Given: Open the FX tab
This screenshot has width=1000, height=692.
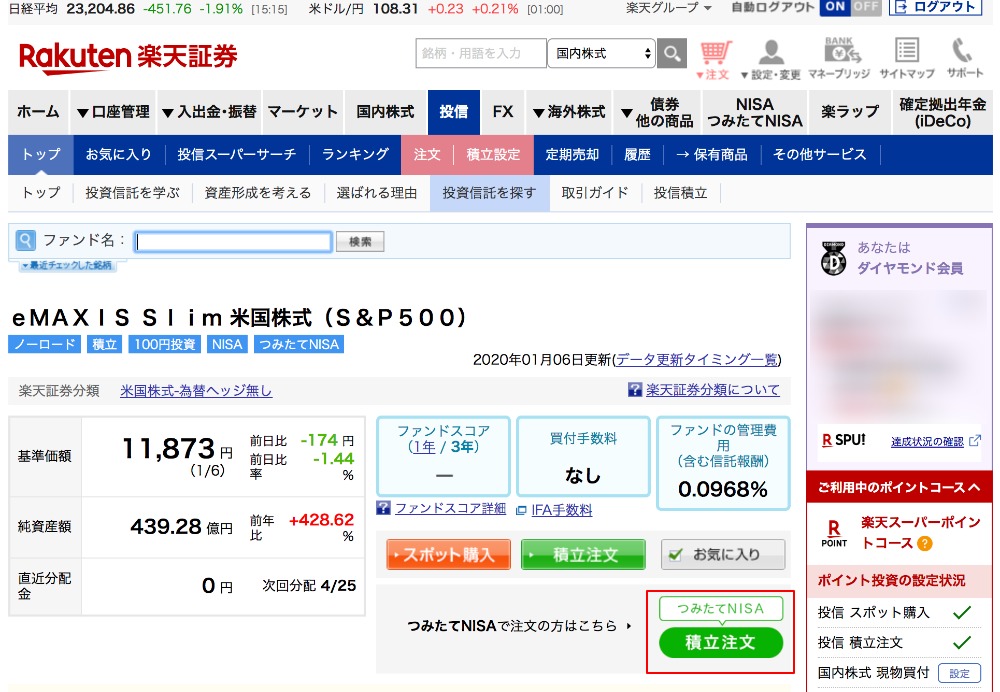Looking at the screenshot, I should click(x=503, y=112).
